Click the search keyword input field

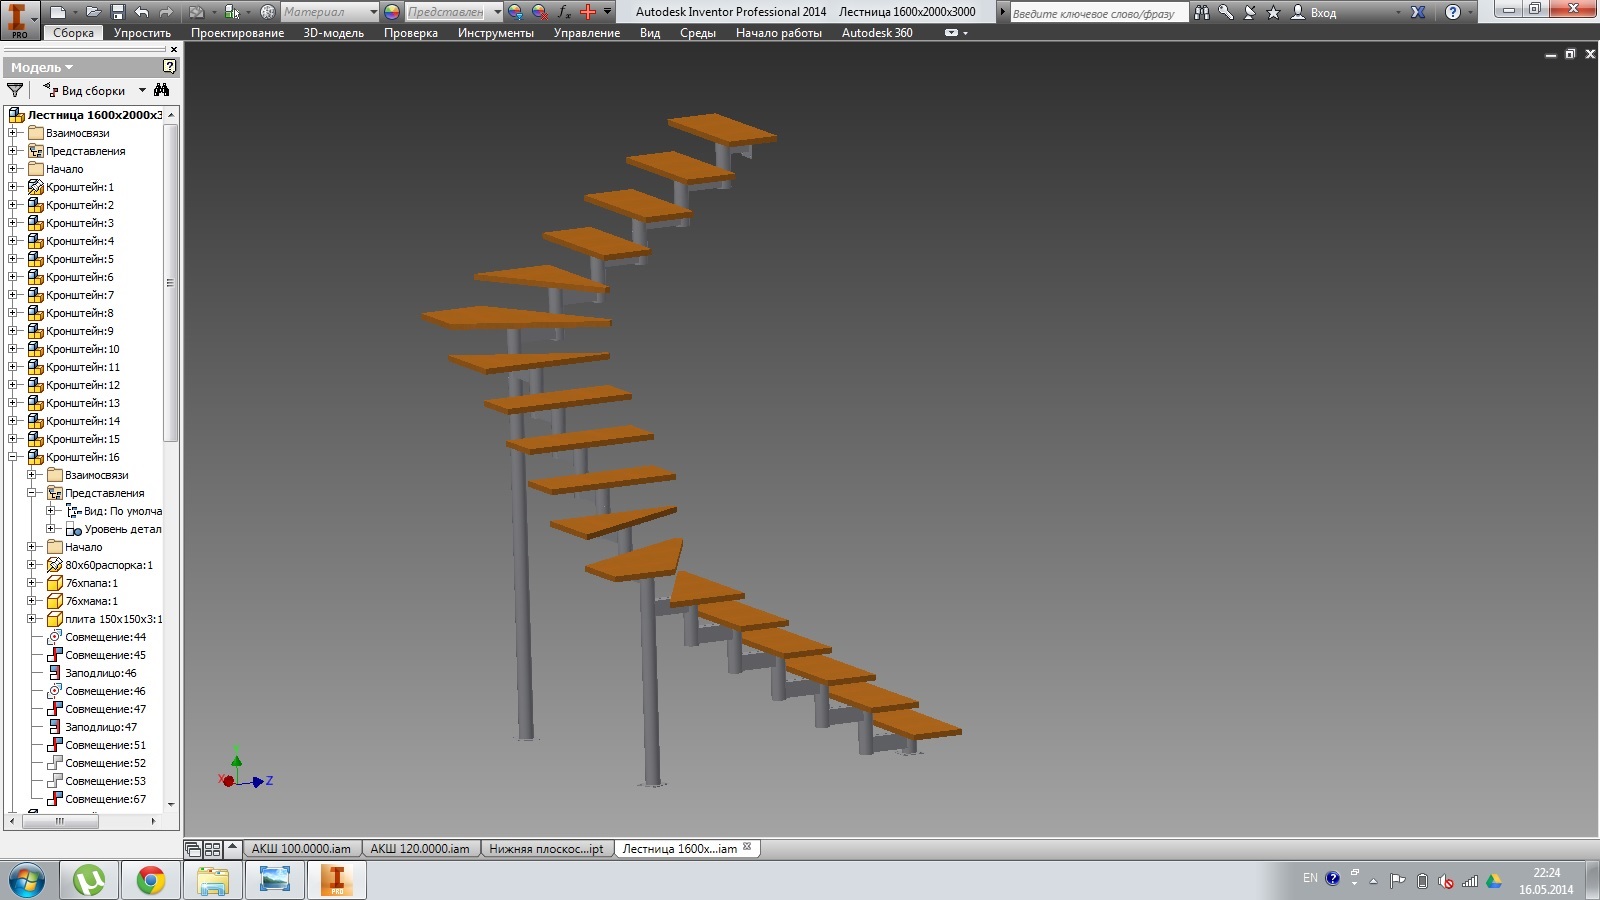coord(1097,13)
